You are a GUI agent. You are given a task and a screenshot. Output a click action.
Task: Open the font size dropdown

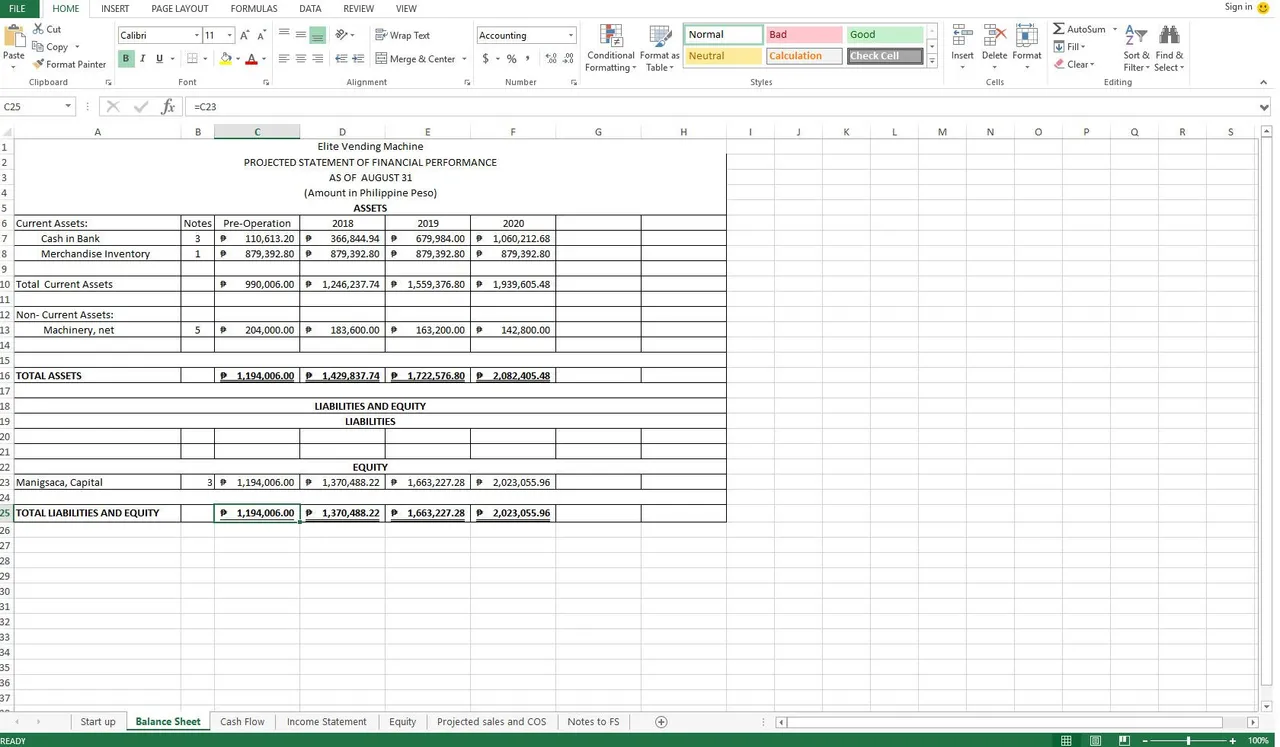point(229,35)
